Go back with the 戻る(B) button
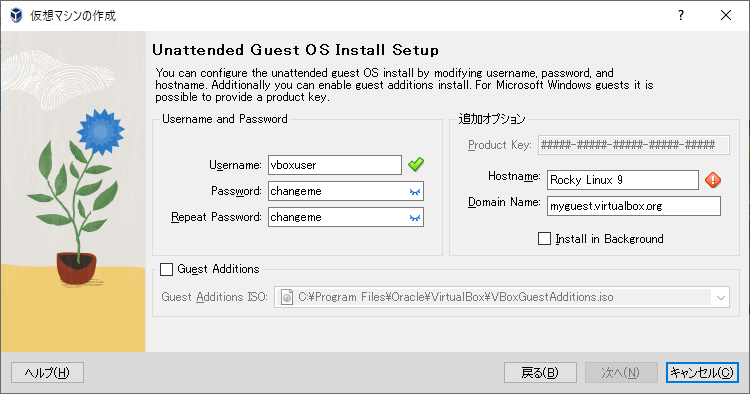The image size is (750, 394). (540, 372)
